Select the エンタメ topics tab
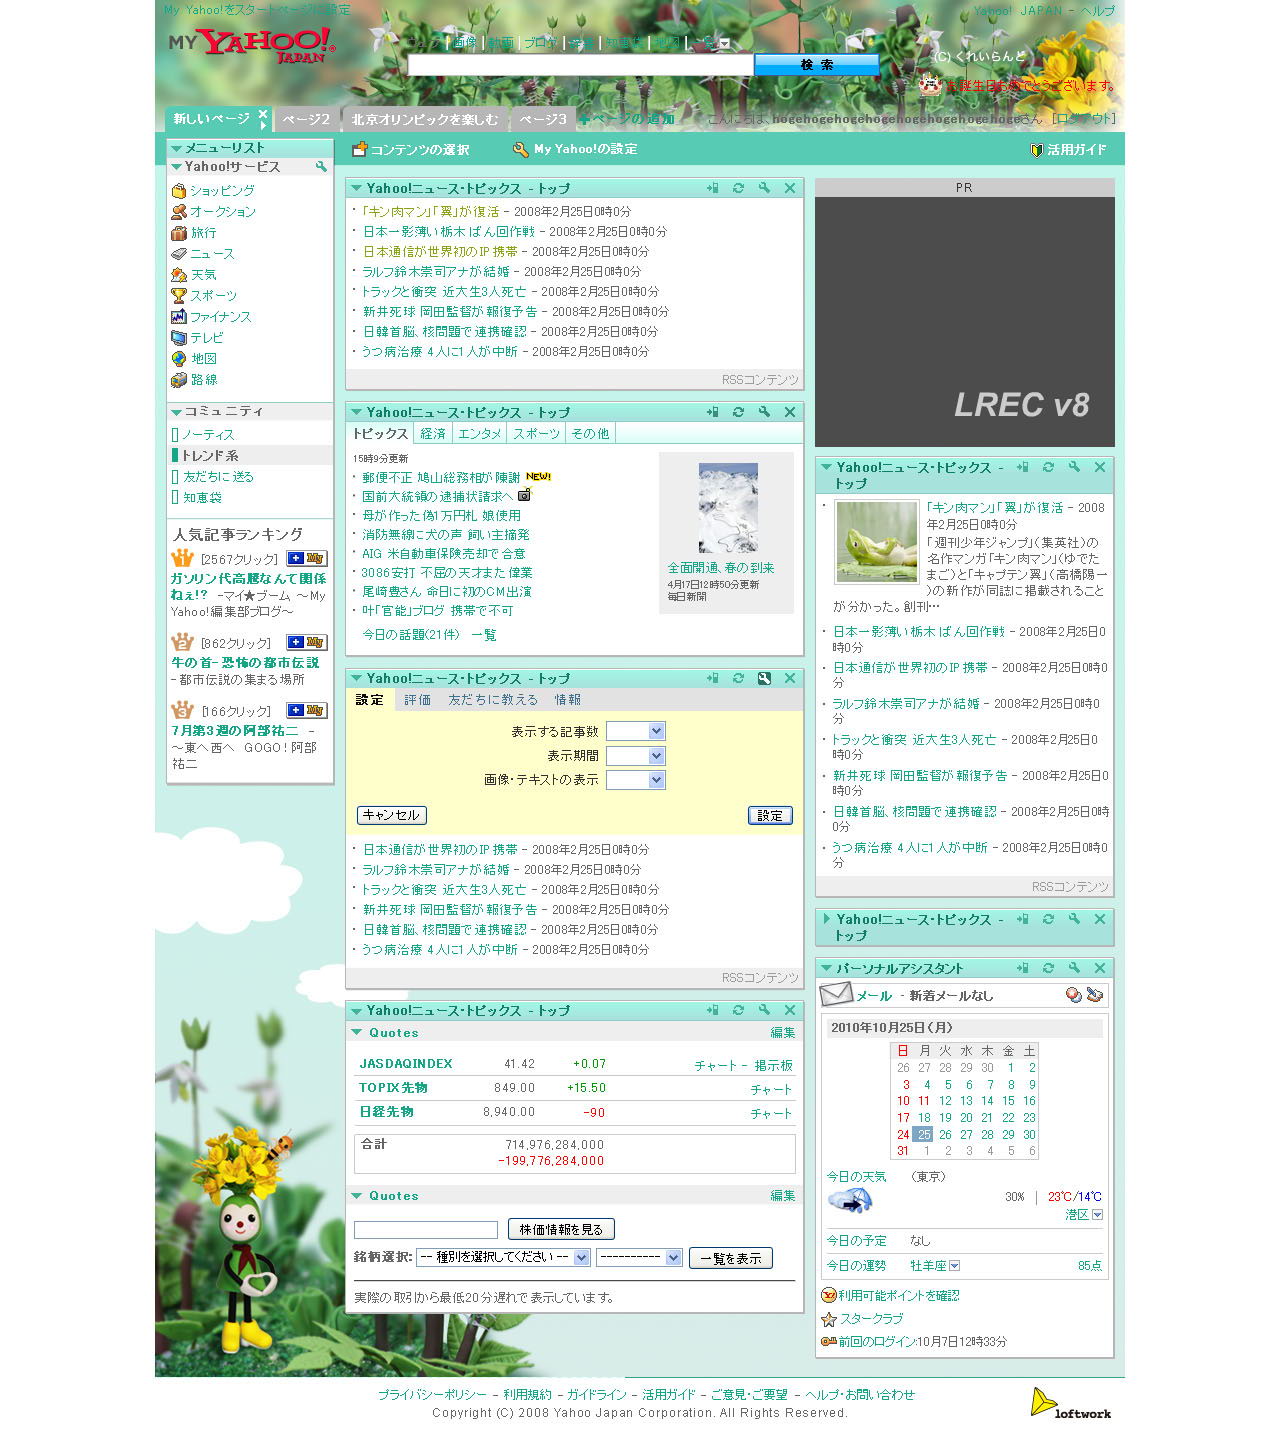This screenshot has width=1280, height=1430. click(479, 434)
